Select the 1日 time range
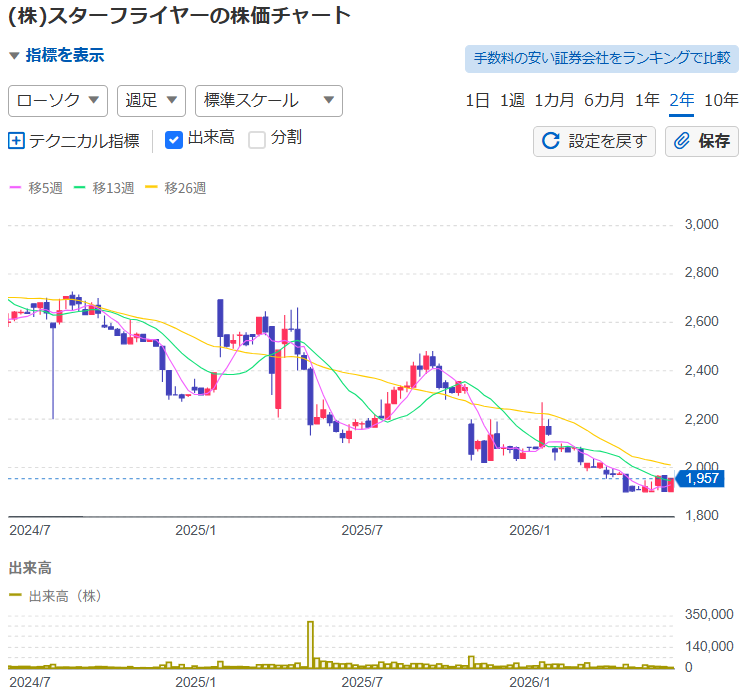The image size is (743, 695). coord(477,100)
